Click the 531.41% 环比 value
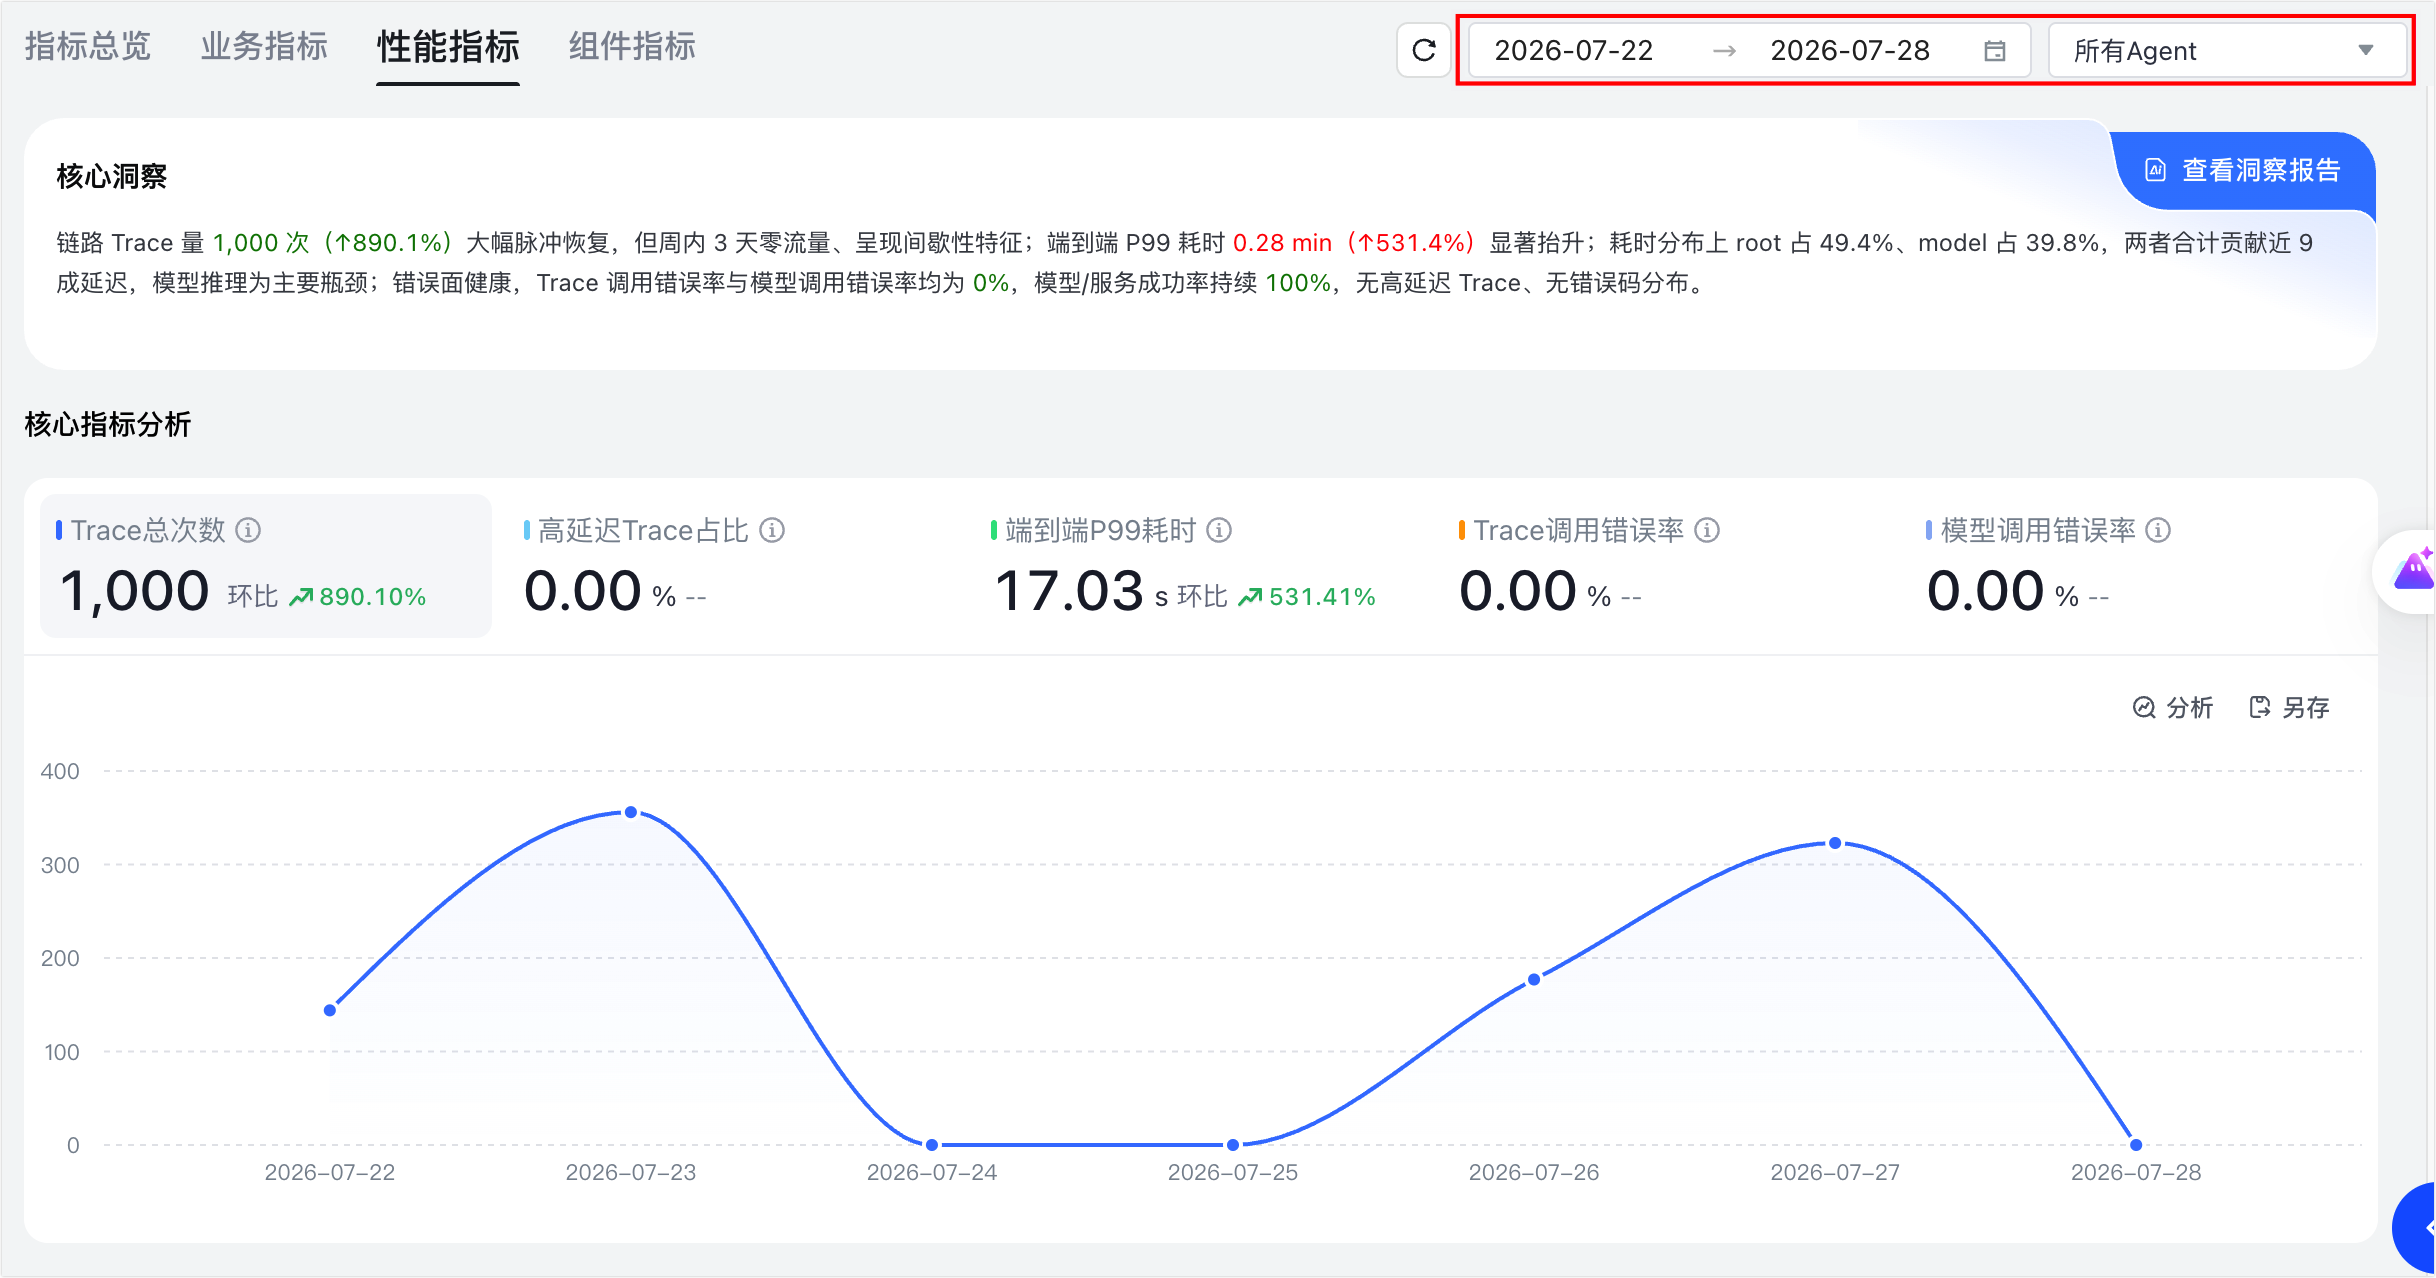The width and height of the screenshot is (2436, 1278). point(1307,597)
